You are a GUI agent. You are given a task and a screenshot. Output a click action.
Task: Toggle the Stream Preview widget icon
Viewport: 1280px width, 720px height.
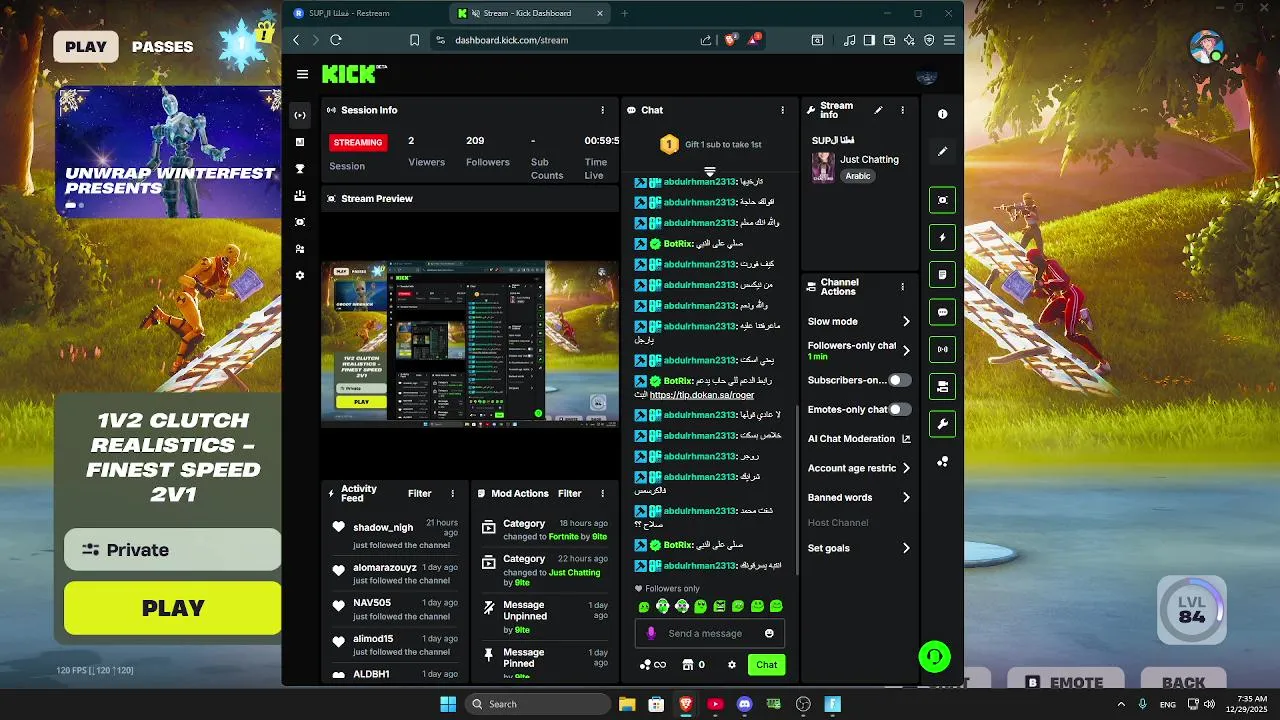942,200
